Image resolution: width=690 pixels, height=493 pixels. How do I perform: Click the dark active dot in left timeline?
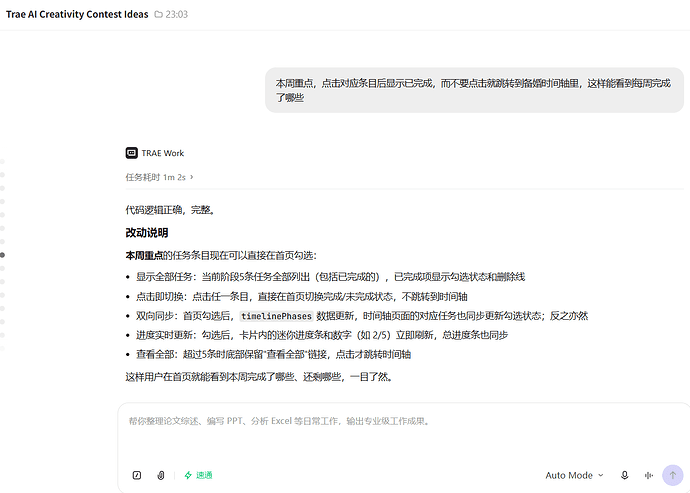(x=2, y=255)
